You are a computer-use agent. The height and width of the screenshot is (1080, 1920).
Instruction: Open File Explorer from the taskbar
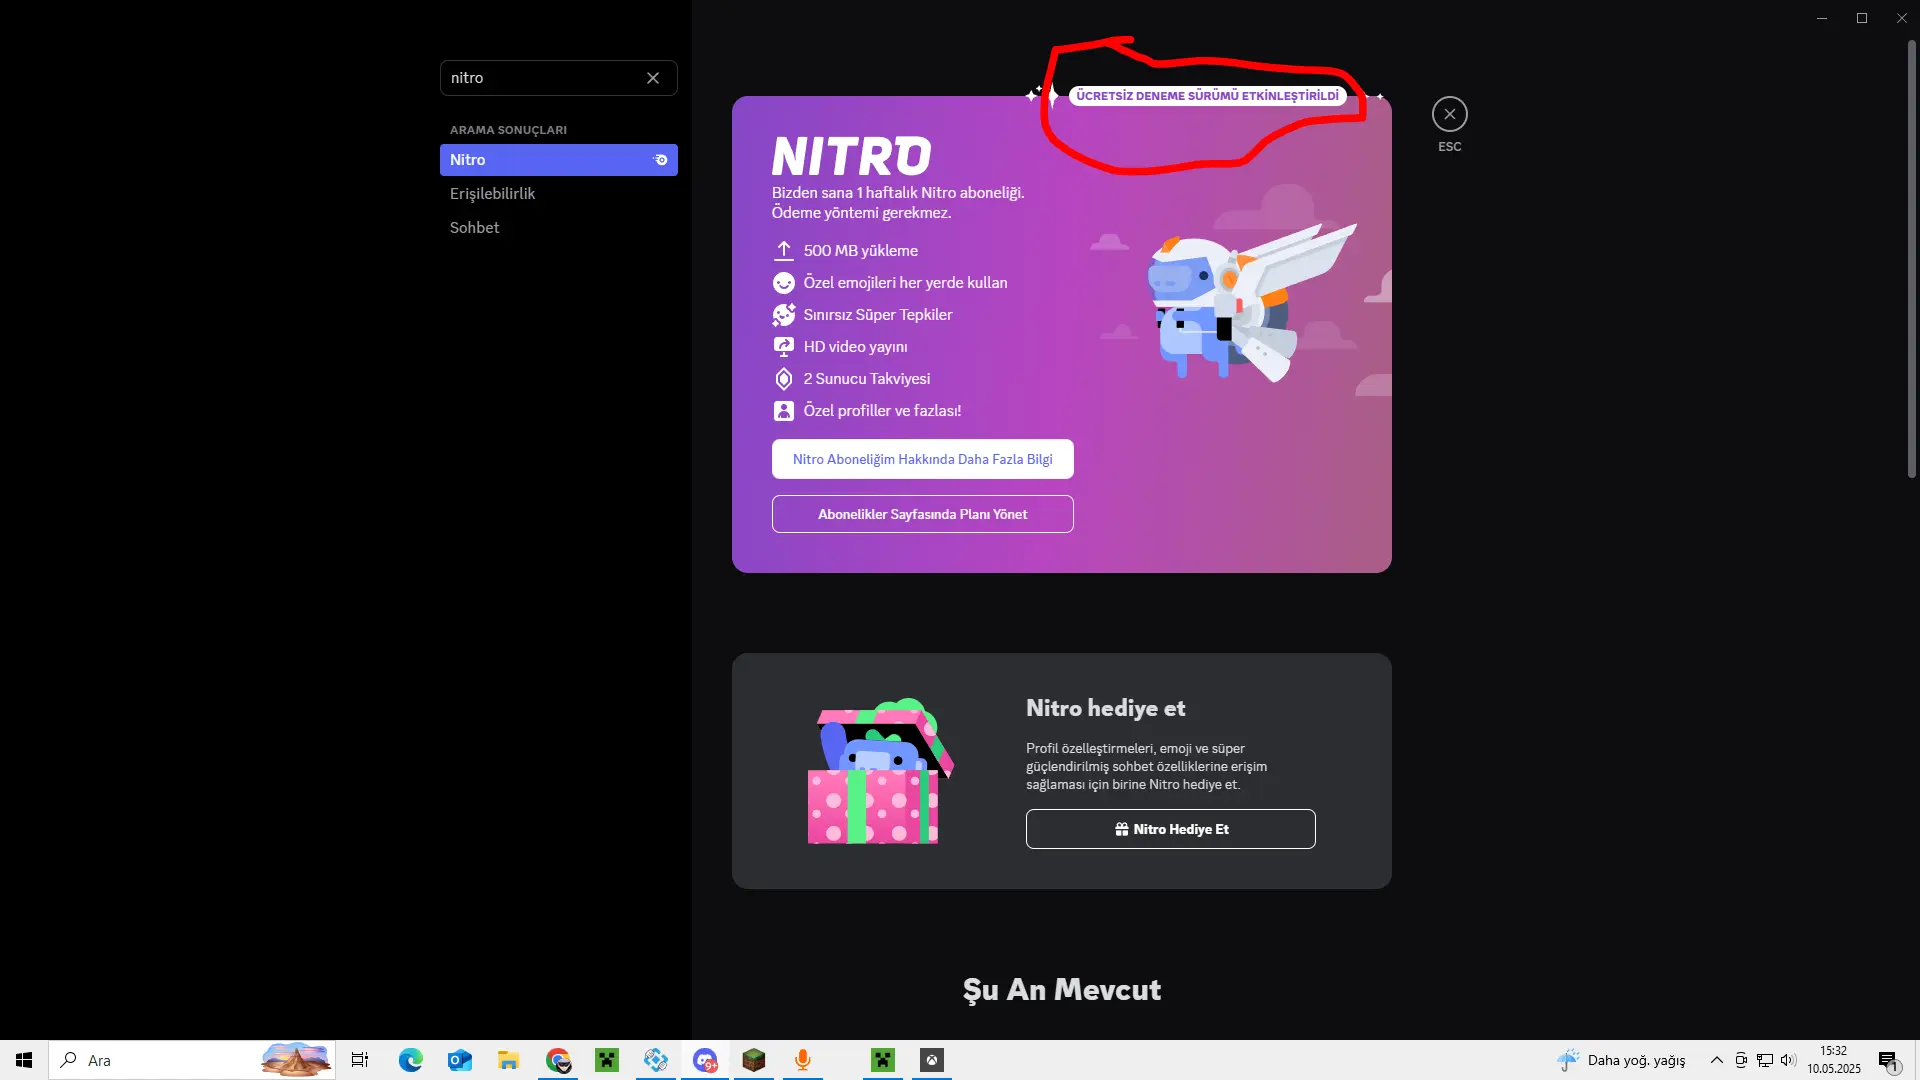point(509,1060)
